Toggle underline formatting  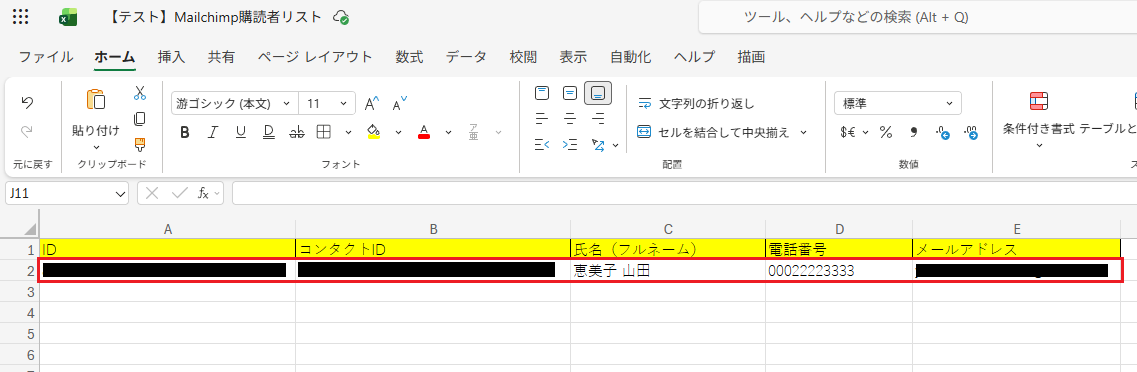click(241, 132)
